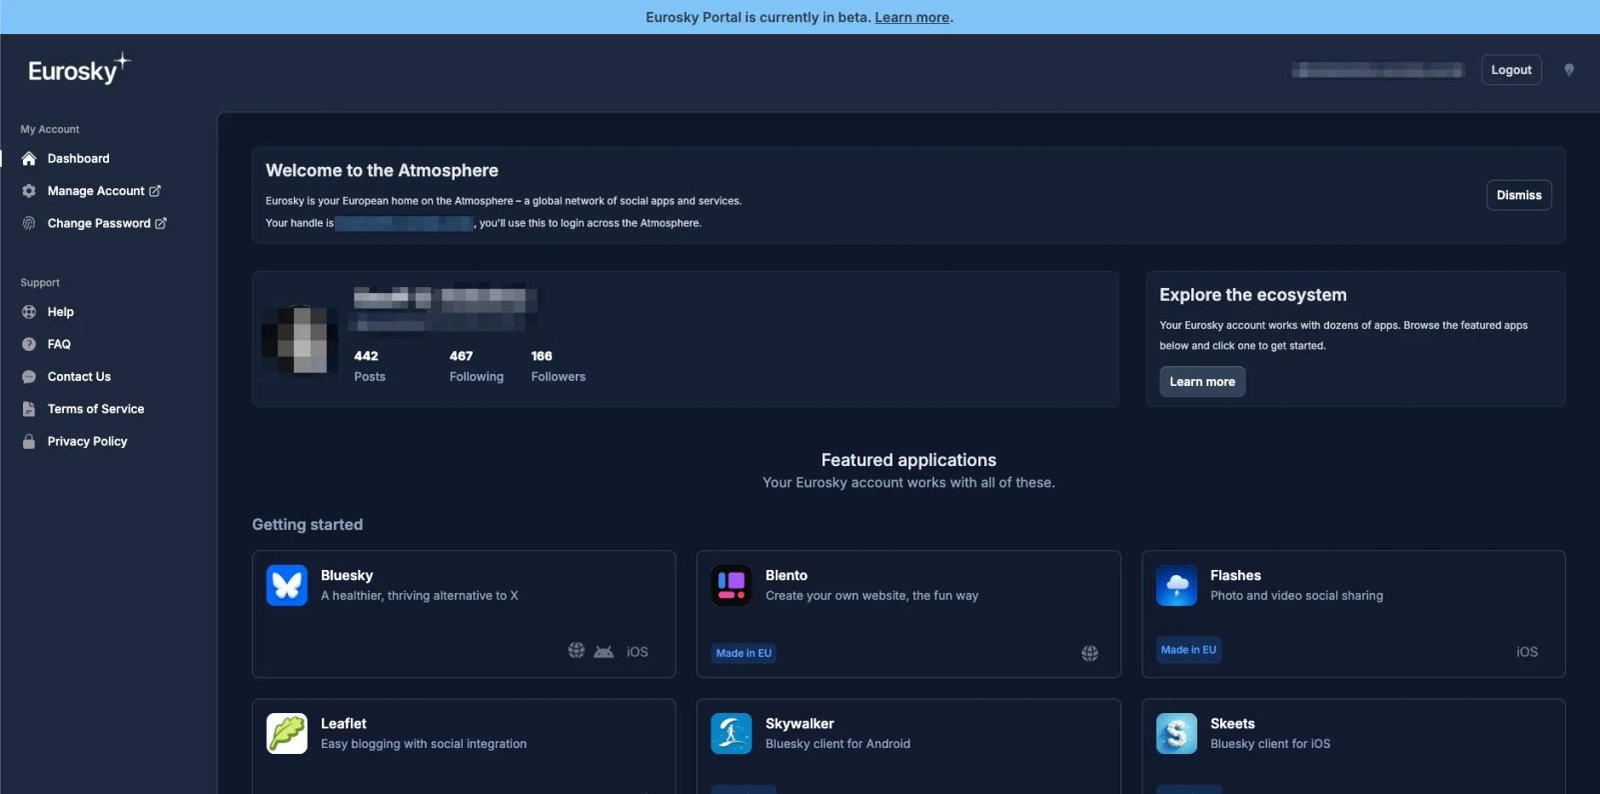Click the Bluesky butterfly app icon
1600x794 pixels.
(x=287, y=585)
